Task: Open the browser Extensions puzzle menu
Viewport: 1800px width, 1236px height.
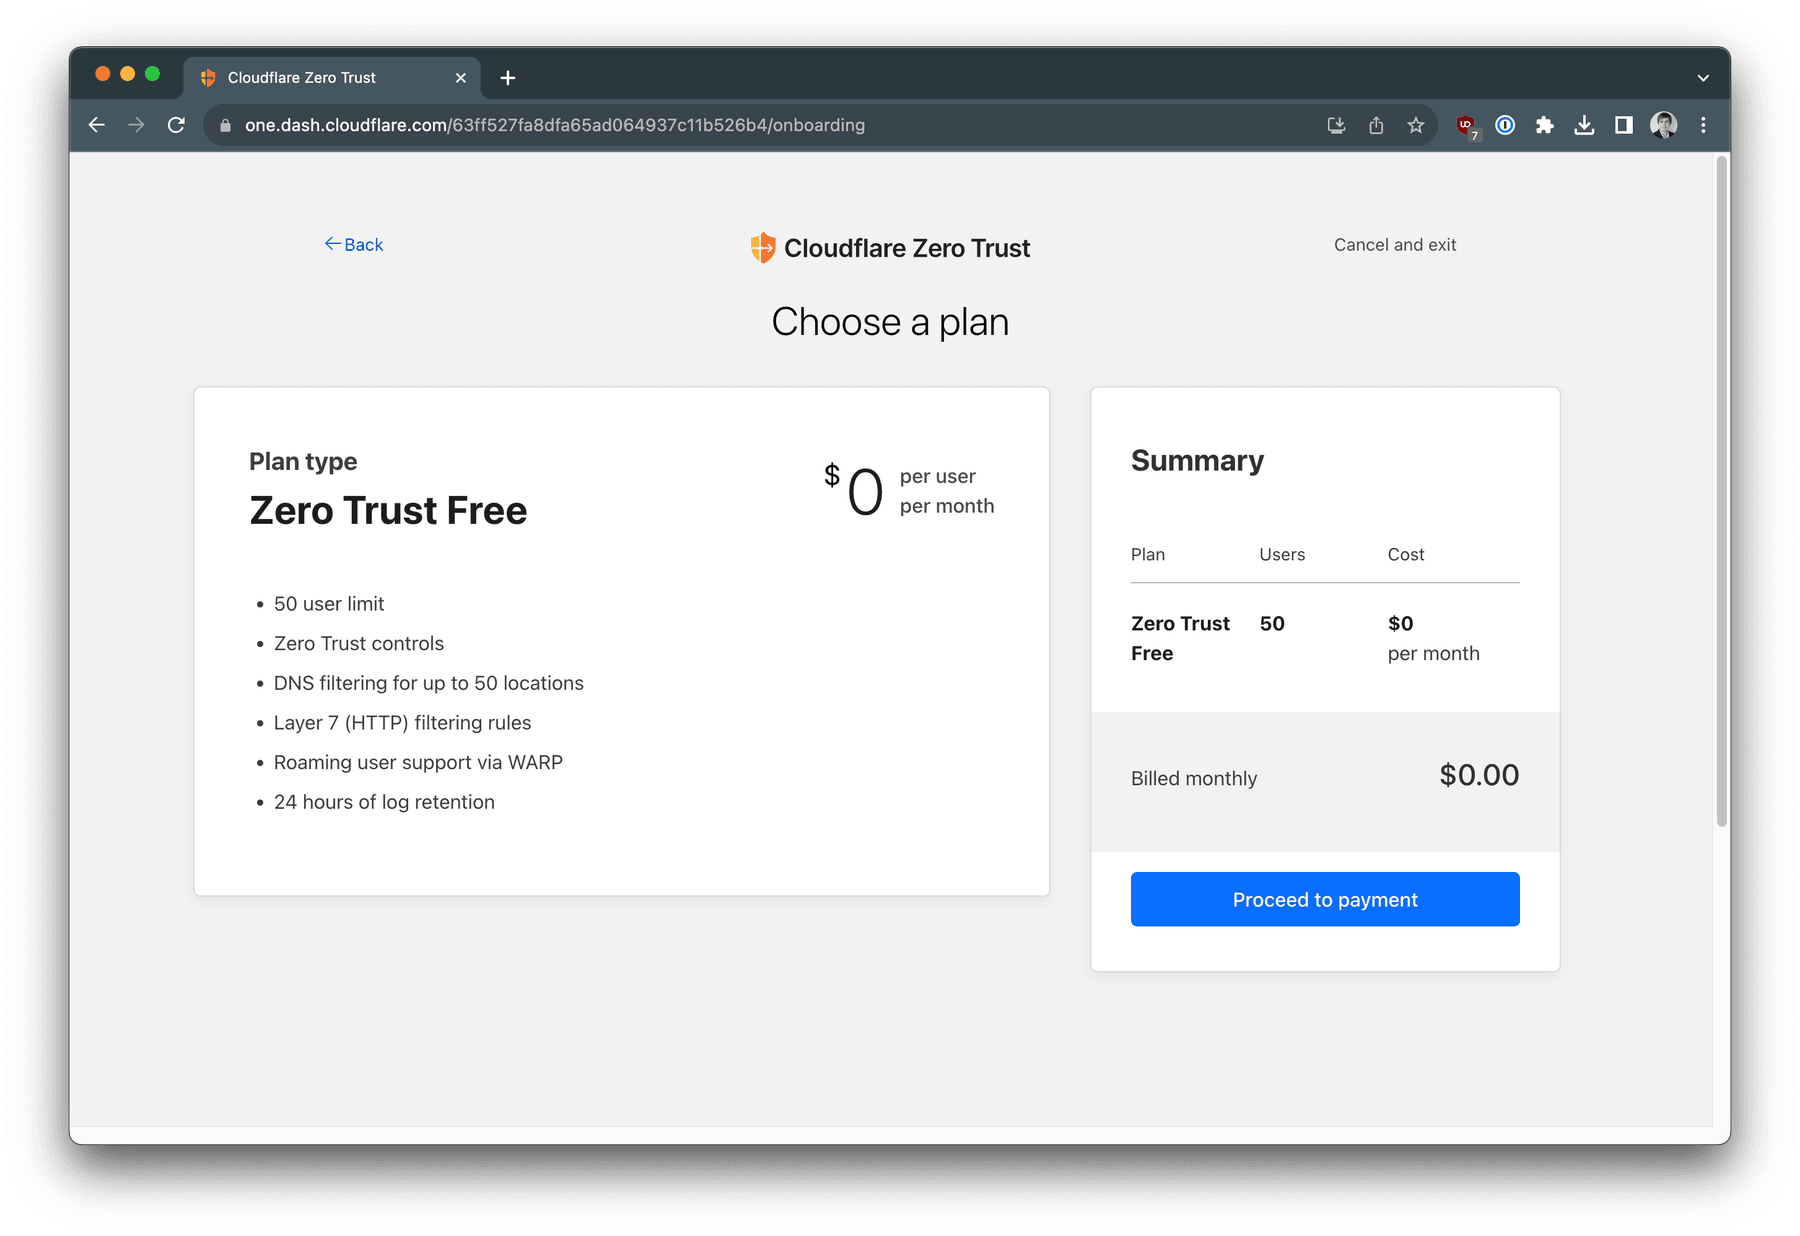Action: pyautogui.click(x=1545, y=125)
